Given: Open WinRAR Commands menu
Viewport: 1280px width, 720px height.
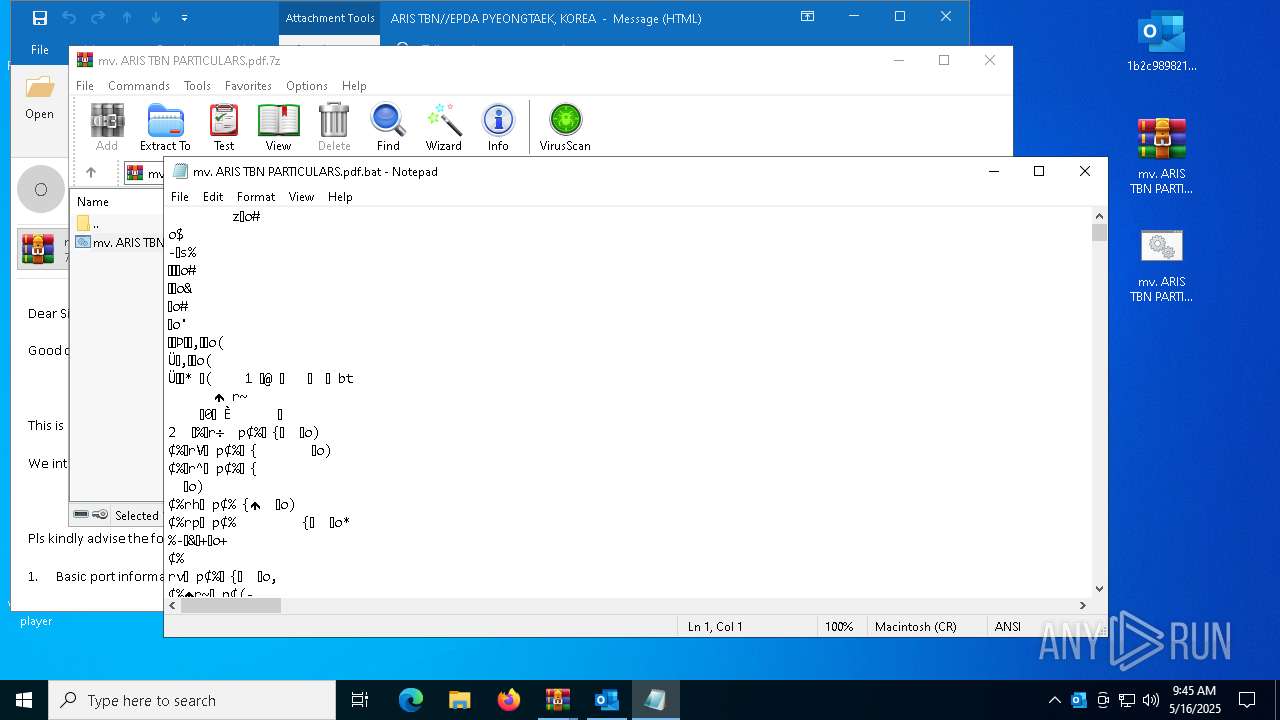Looking at the screenshot, I should pos(139,86).
